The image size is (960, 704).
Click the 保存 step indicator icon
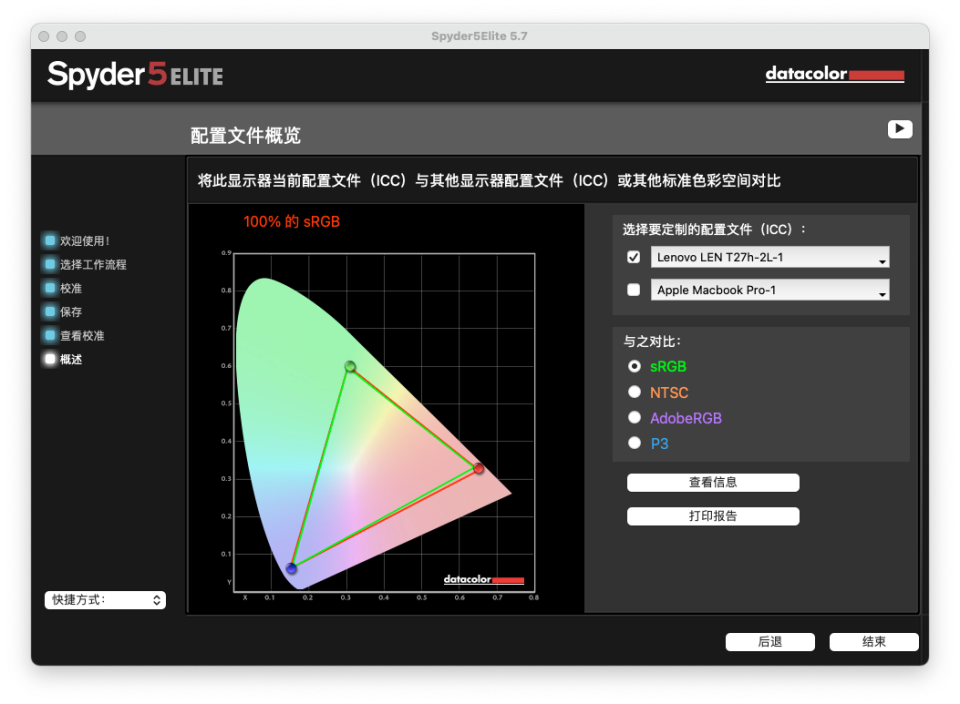point(50,311)
